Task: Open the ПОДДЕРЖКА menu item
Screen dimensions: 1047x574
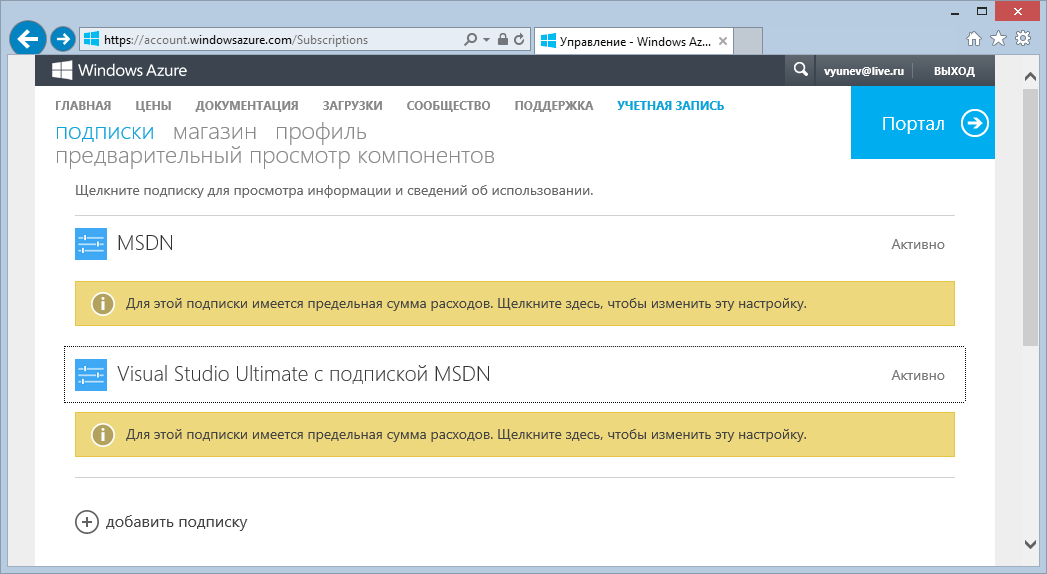Action: 554,105
